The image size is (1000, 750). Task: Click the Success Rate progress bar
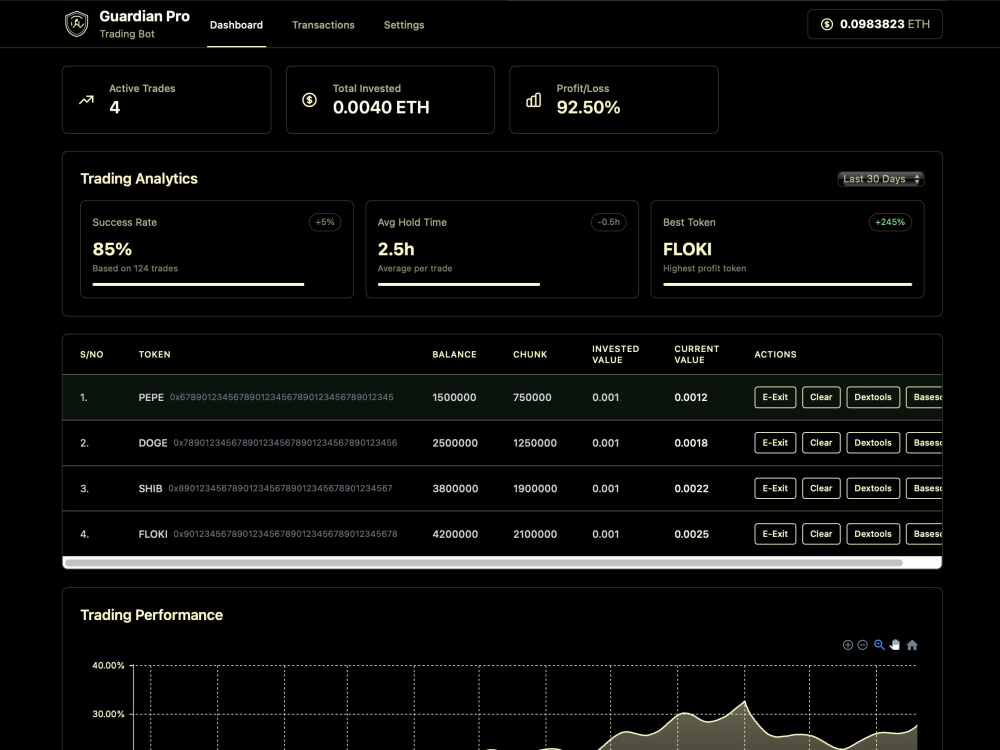pos(197,283)
